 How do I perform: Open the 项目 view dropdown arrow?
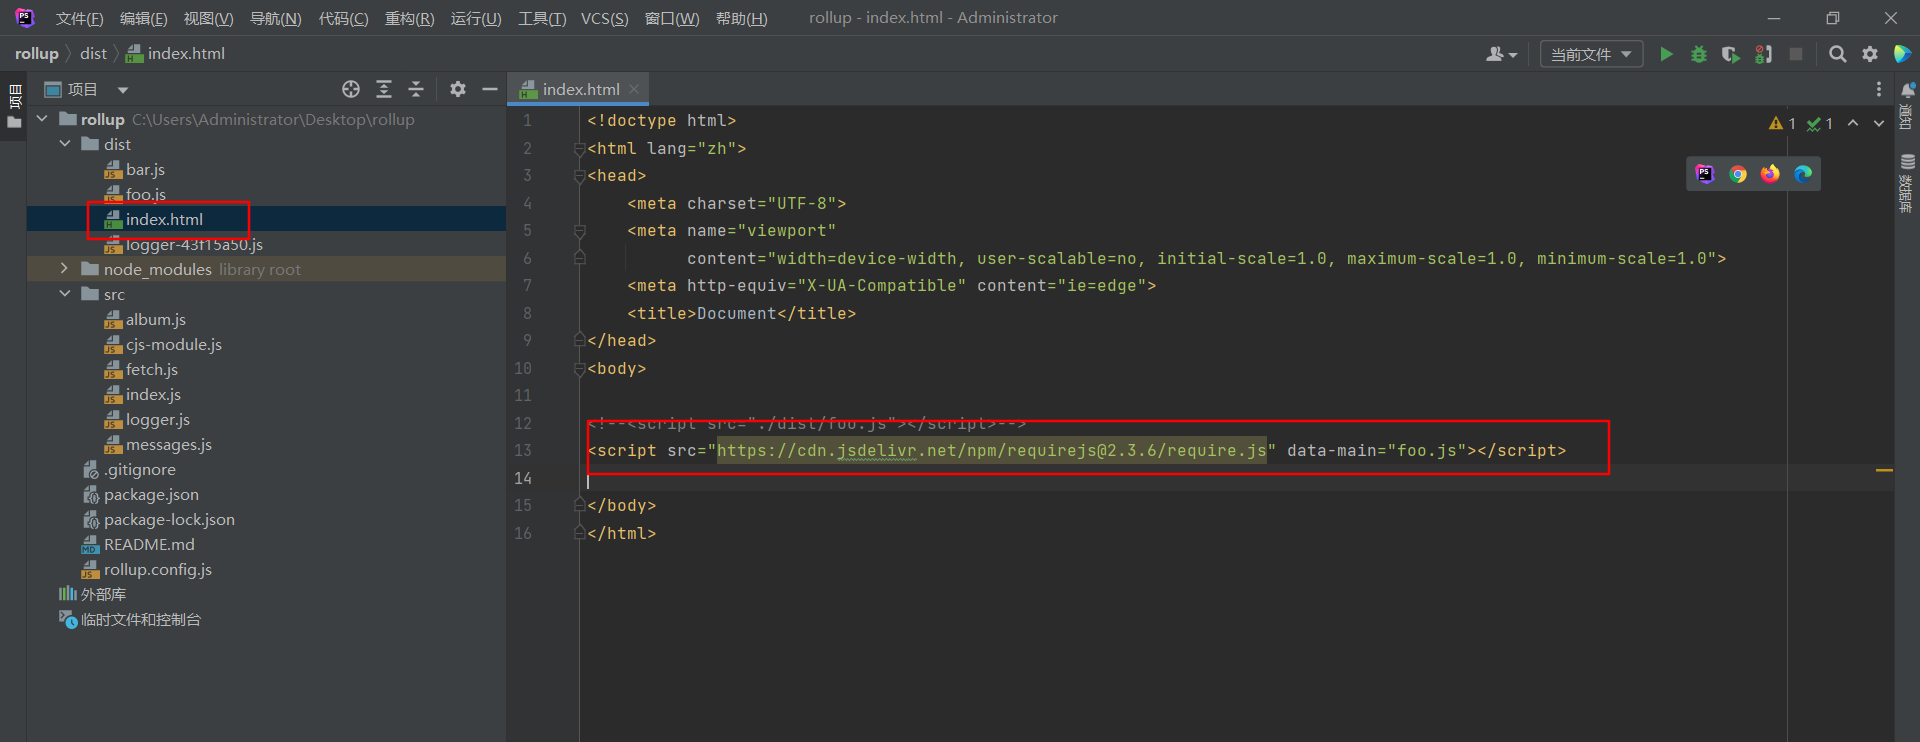(x=122, y=90)
